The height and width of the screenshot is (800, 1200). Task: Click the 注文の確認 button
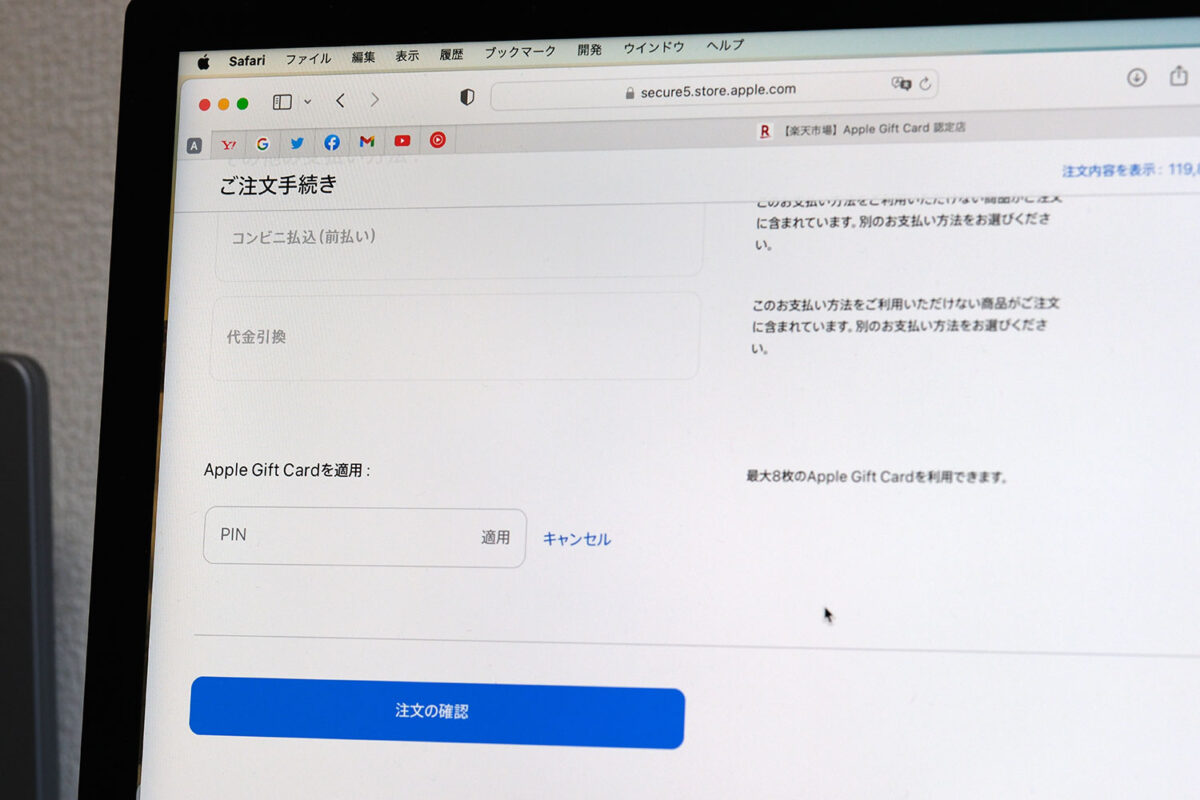pos(437,712)
